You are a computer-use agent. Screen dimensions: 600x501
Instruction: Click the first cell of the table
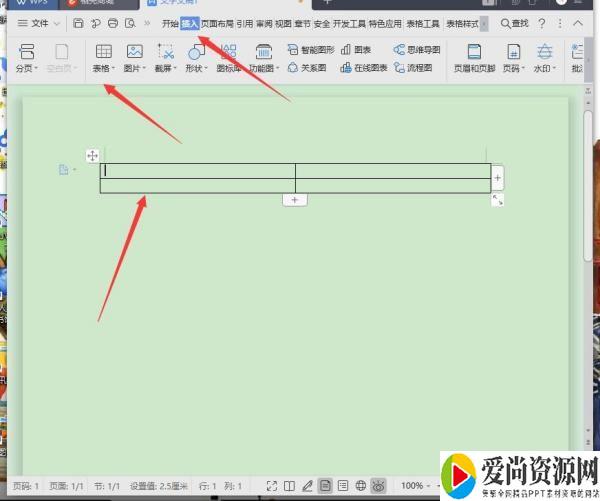[198, 171]
